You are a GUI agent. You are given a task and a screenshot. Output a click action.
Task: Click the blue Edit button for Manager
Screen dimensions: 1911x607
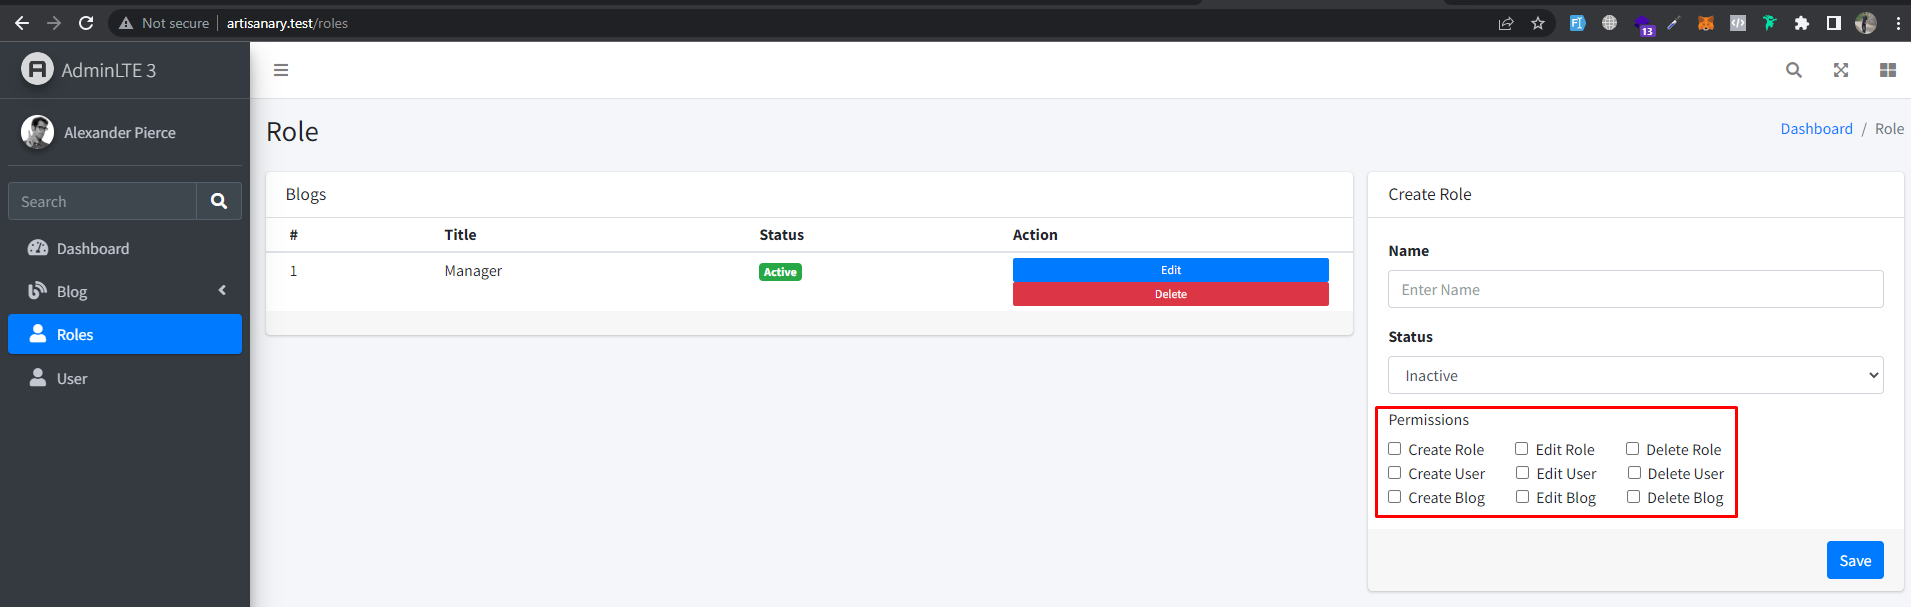(x=1170, y=270)
